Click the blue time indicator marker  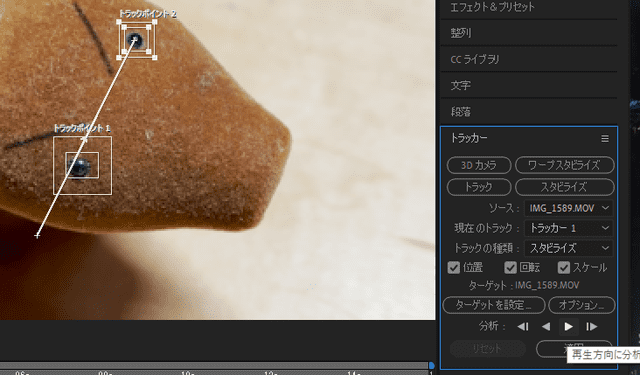click(x=431, y=365)
